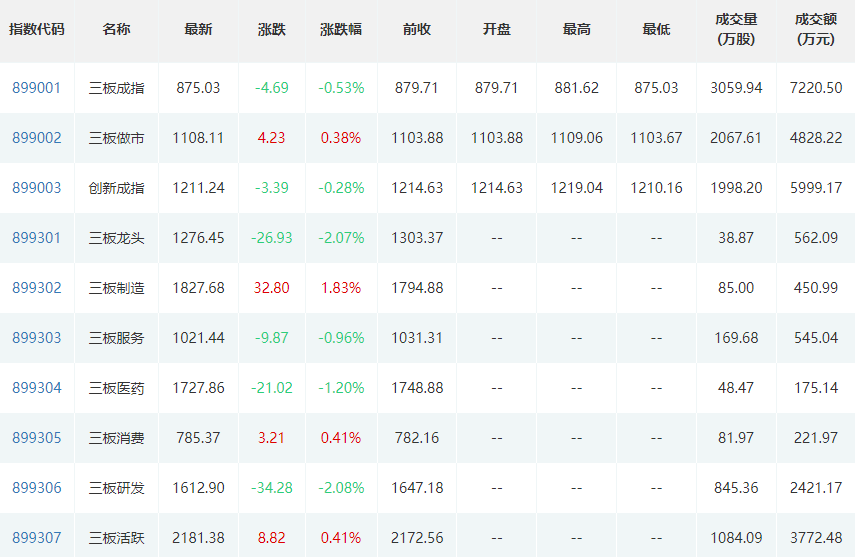Open index code 899304 link
The height and width of the screenshot is (557, 855).
pyautogui.click(x=37, y=388)
